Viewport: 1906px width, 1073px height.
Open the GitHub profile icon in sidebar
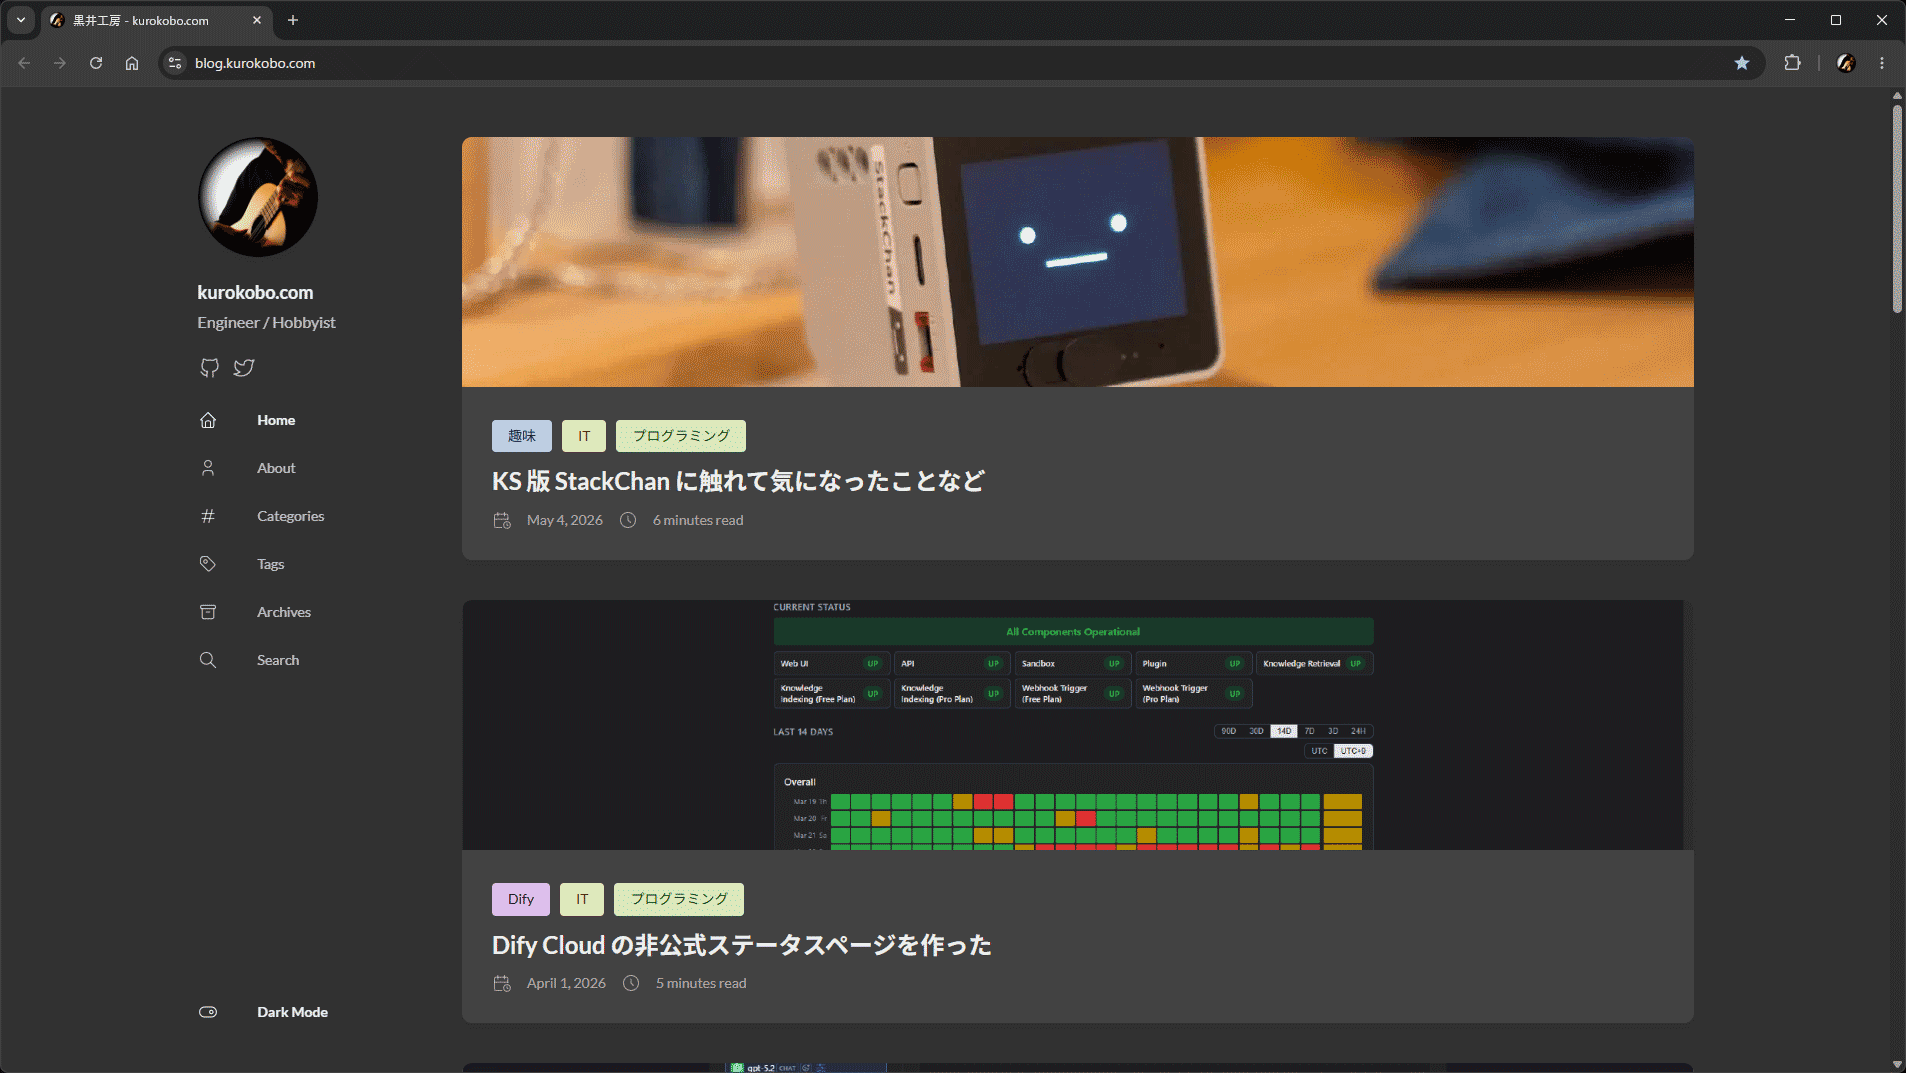209,368
